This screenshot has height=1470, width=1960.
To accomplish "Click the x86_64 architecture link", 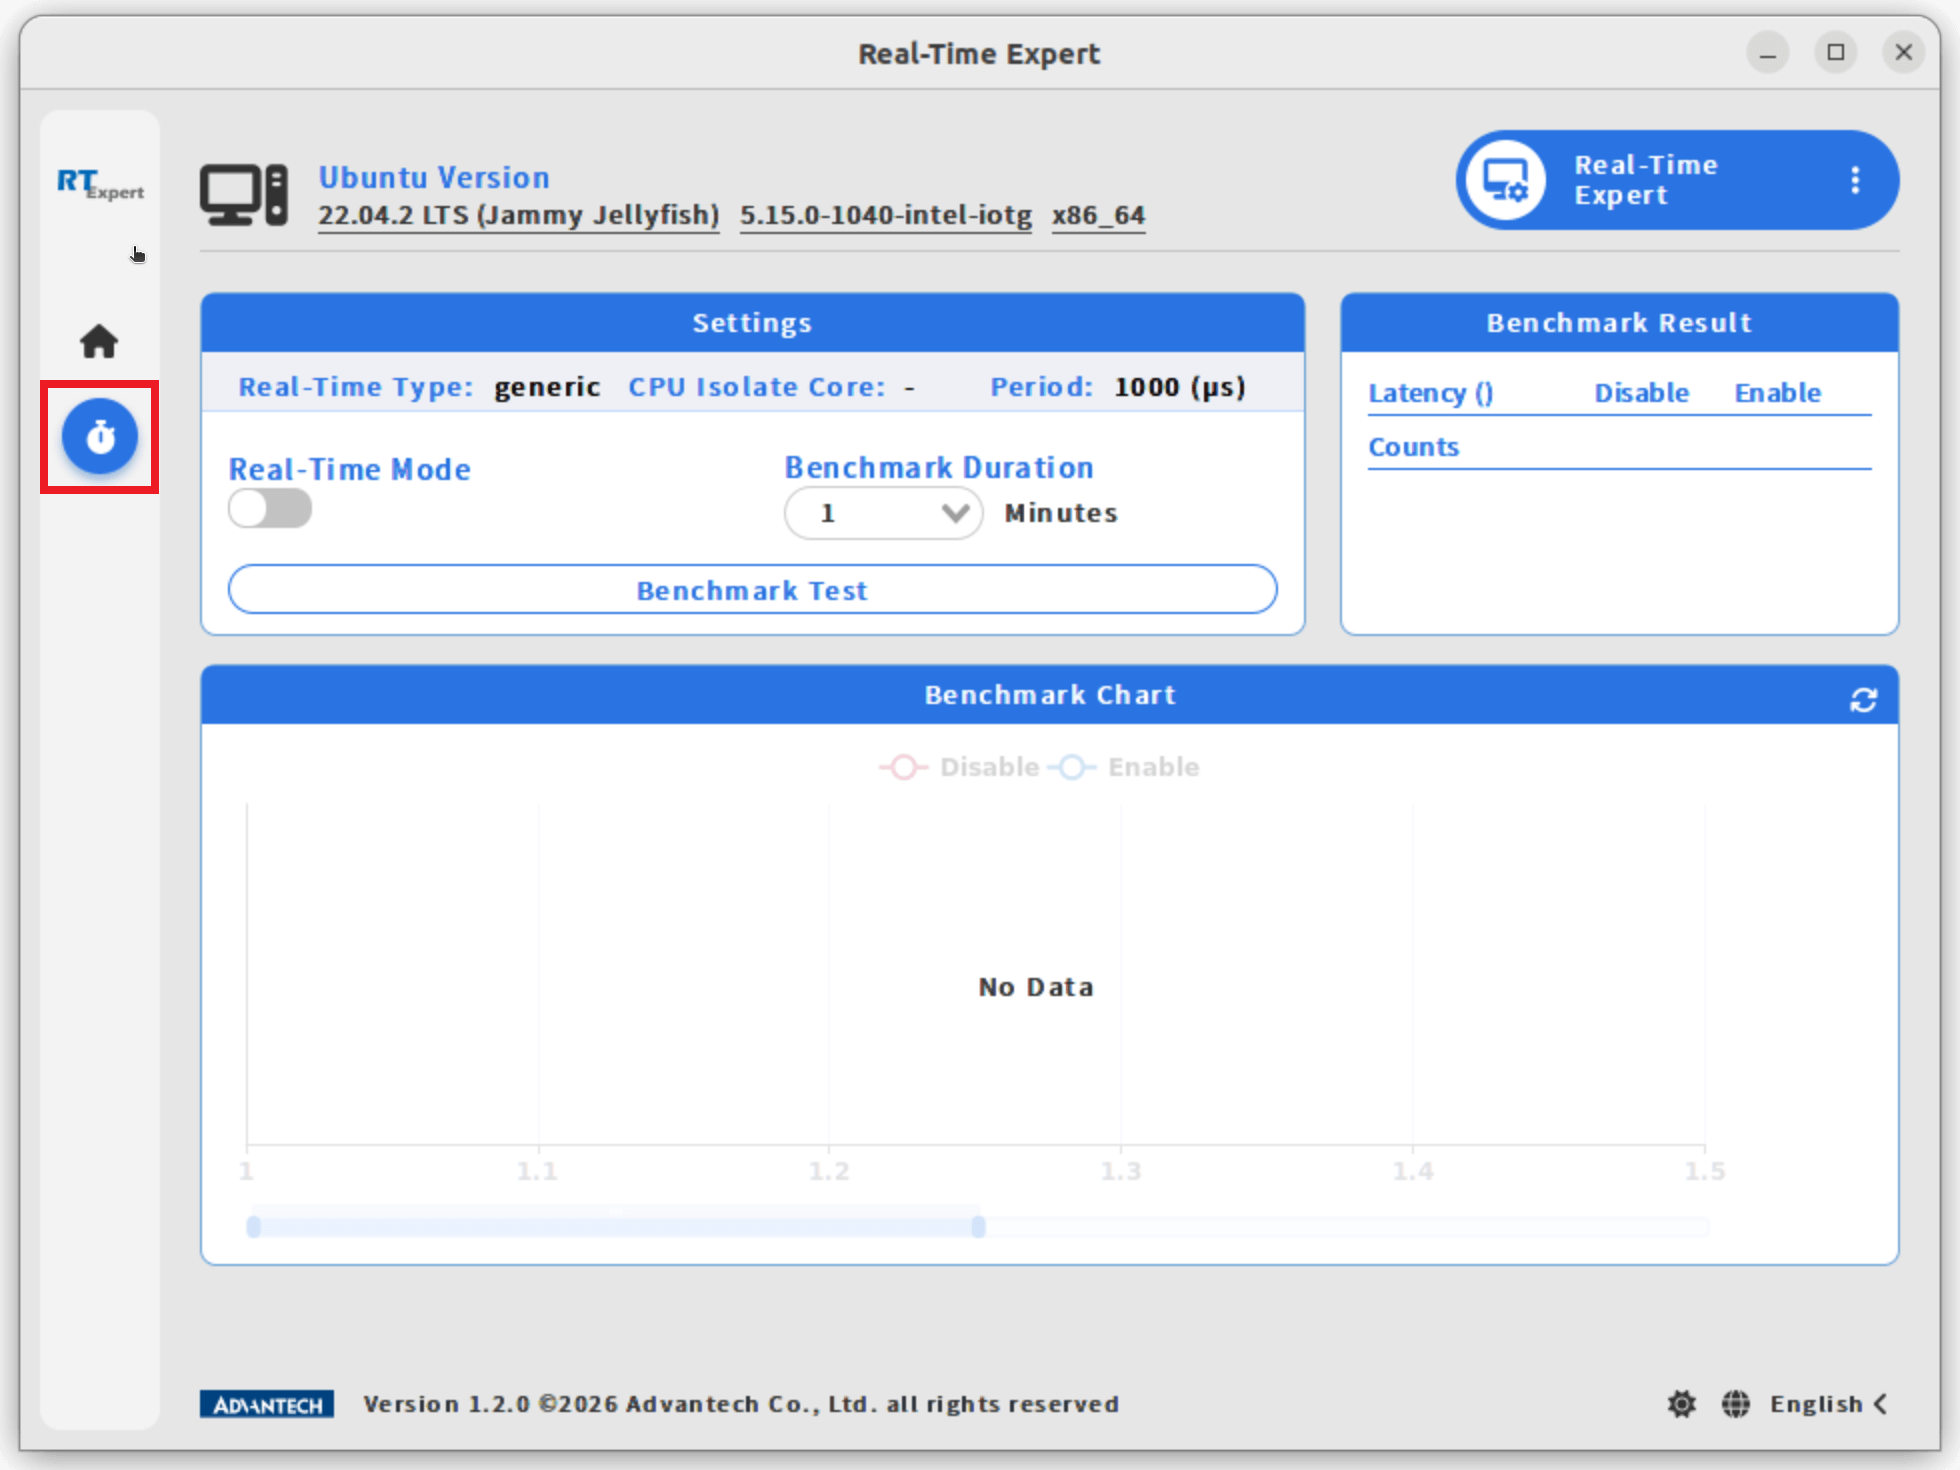I will coord(1099,215).
